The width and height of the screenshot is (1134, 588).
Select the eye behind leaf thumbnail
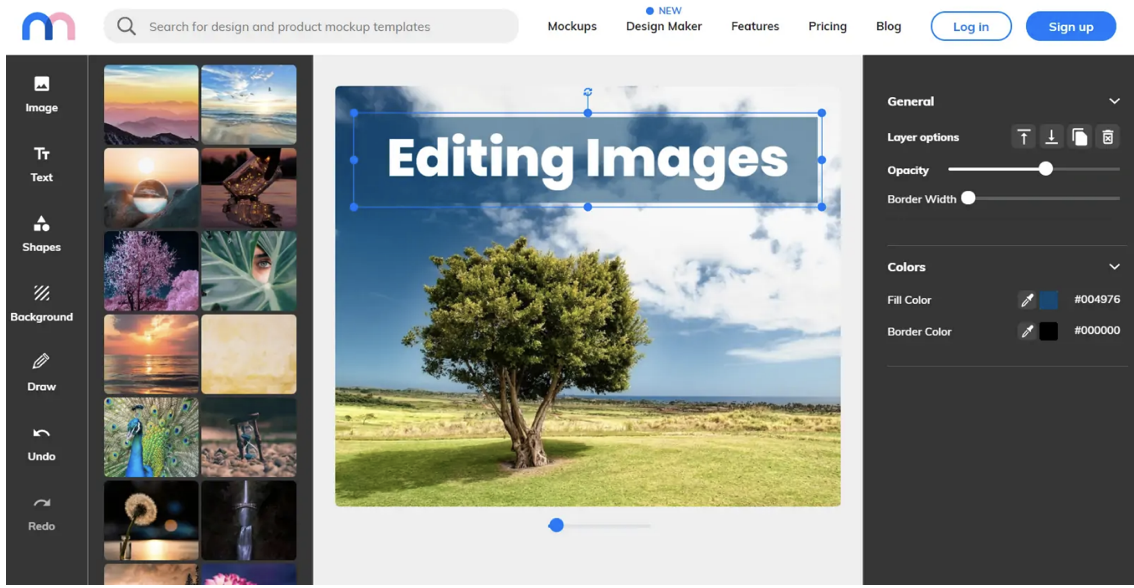coord(249,271)
